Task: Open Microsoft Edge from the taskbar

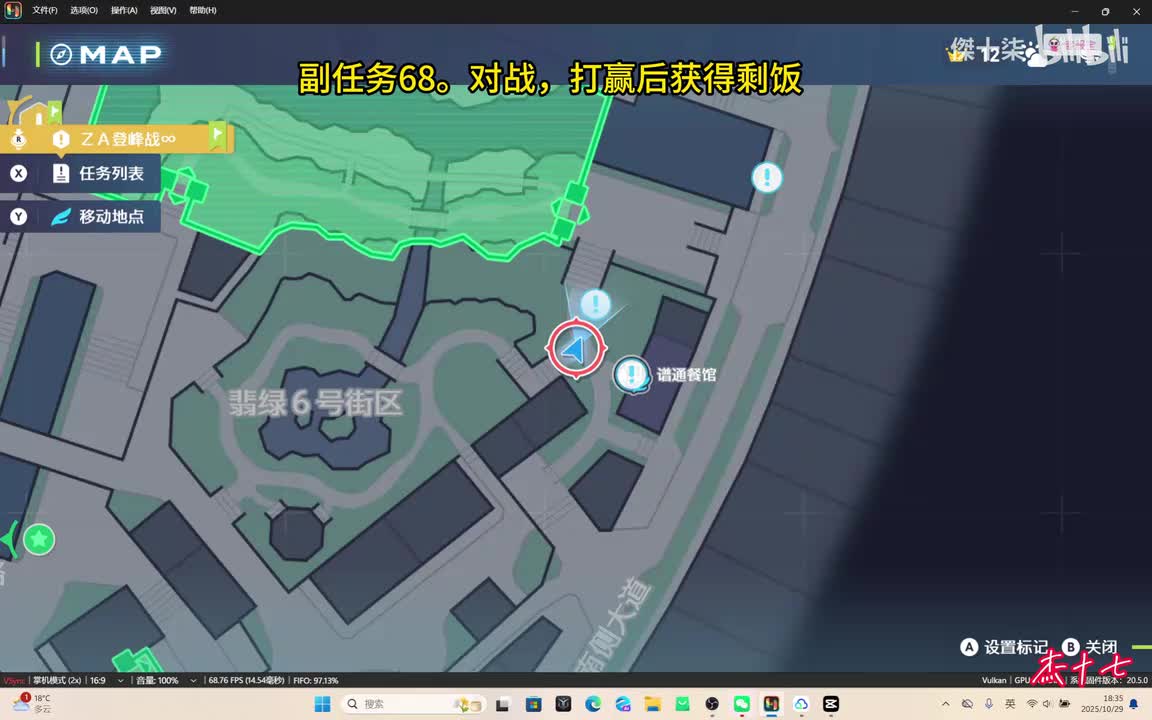Action: click(x=593, y=704)
